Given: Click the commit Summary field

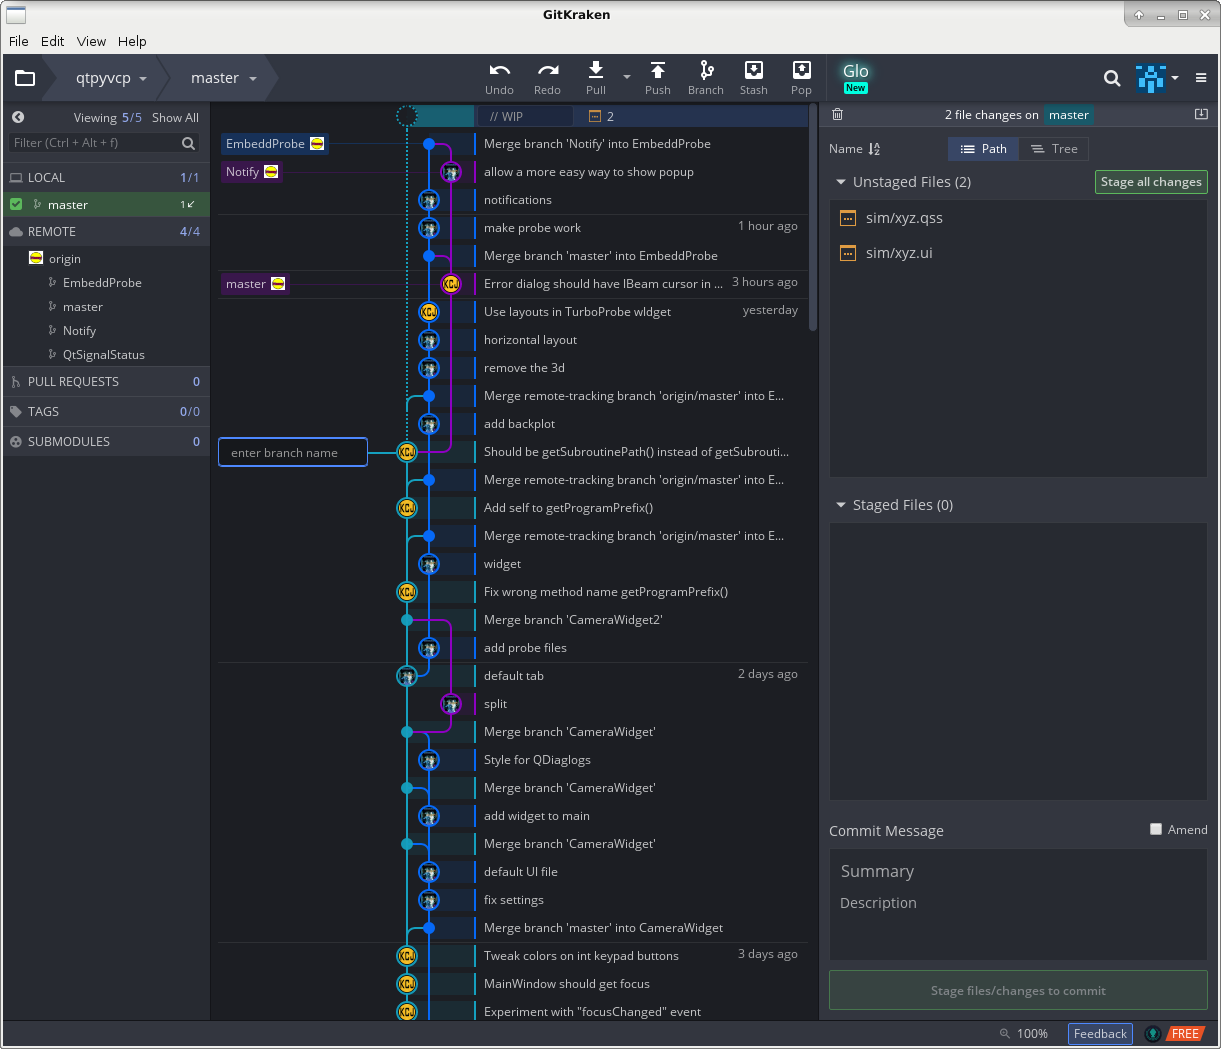Looking at the screenshot, I should 1018,871.
